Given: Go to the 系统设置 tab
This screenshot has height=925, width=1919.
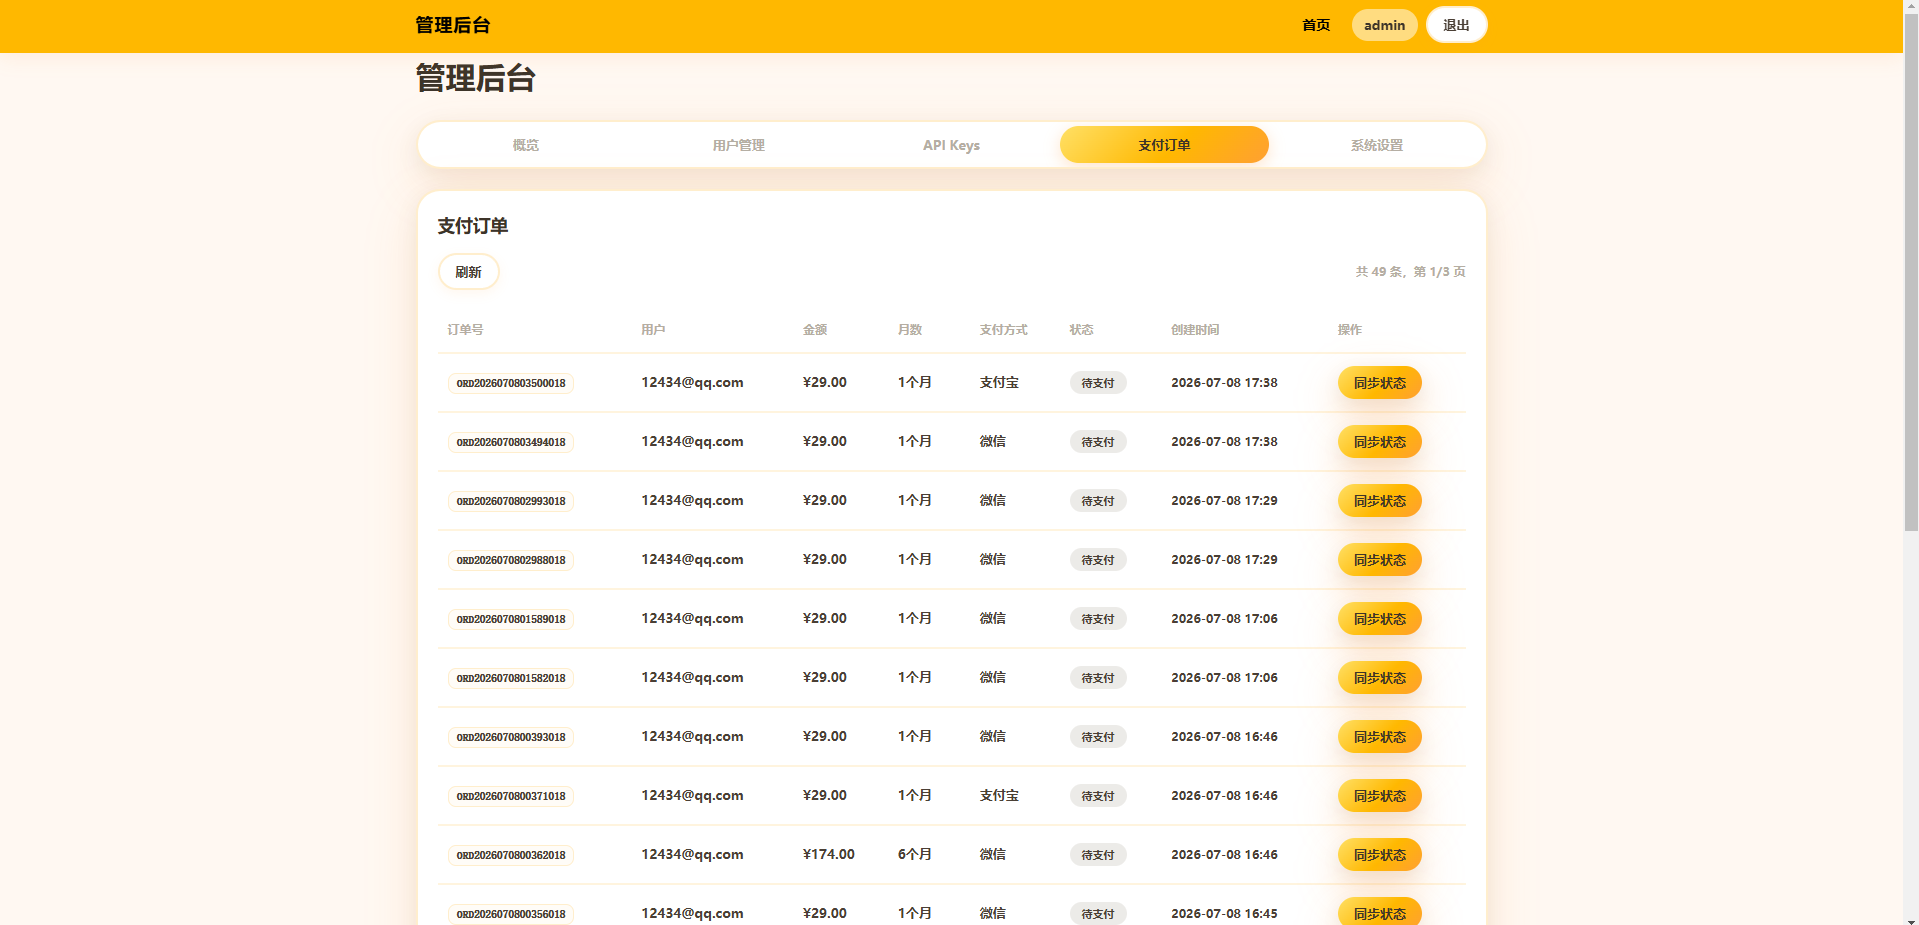Looking at the screenshot, I should pos(1377,145).
